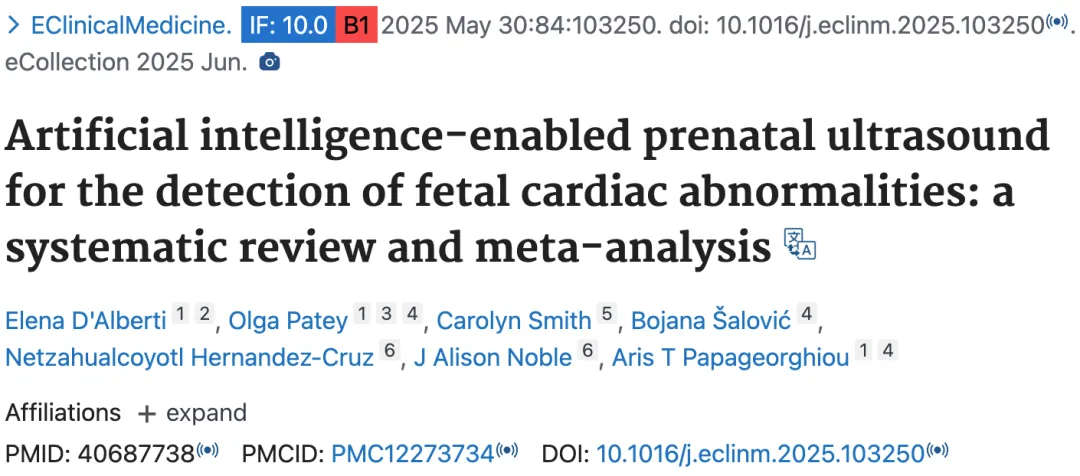Click the camera icon beside eCollection 2025 Jun

coord(269,63)
